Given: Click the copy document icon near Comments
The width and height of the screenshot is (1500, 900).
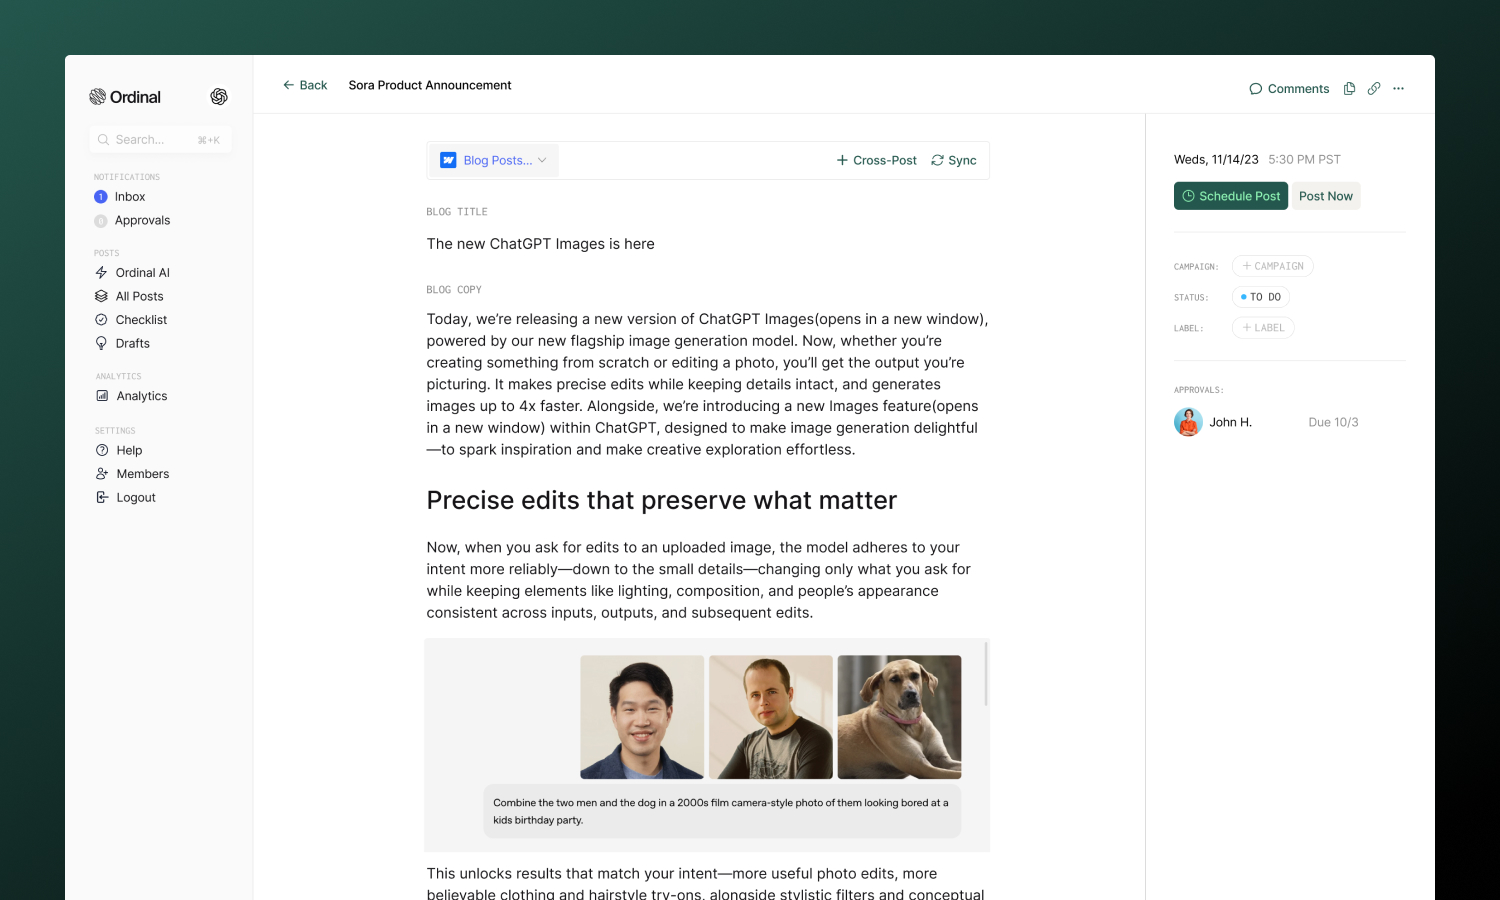Looking at the screenshot, I should pos(1349,89).
